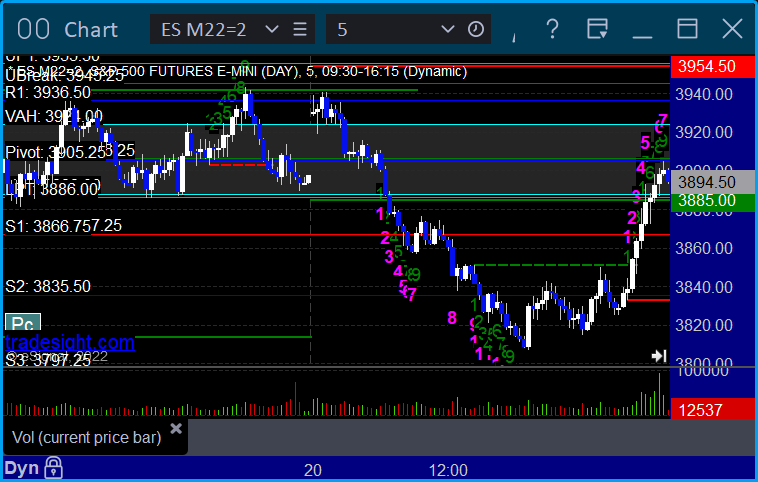Jump to latest bar arrow icon
The image size is (758, 482).
(x=659, y=356)
